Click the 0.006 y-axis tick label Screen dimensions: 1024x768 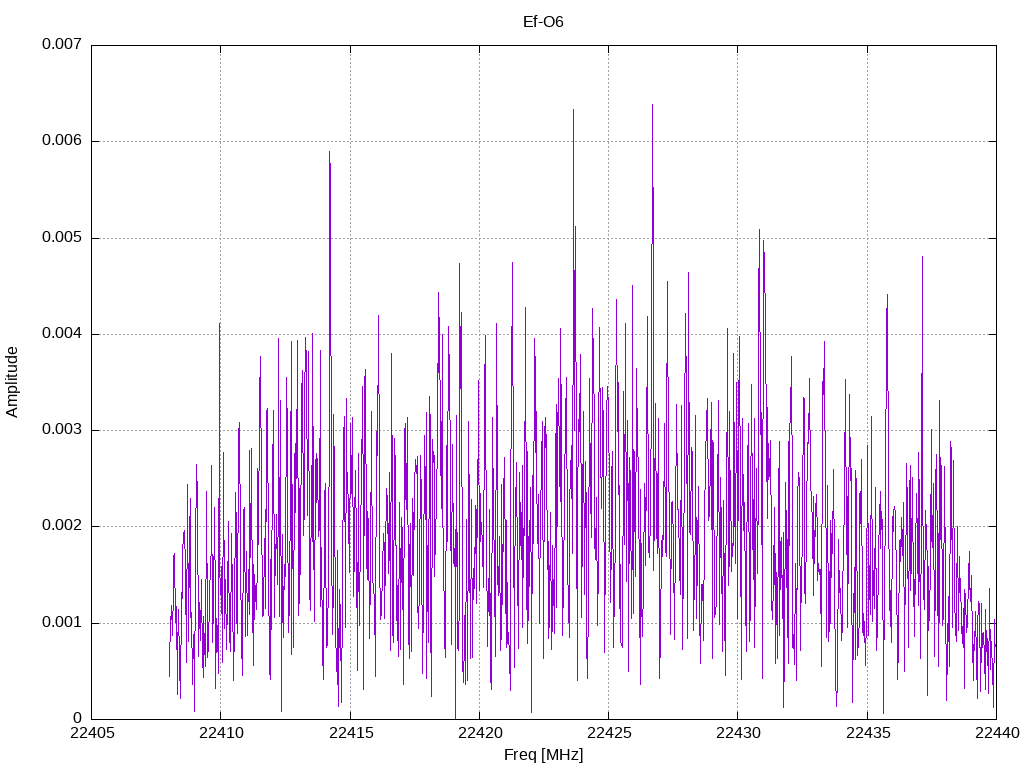(x=62, y=141)
